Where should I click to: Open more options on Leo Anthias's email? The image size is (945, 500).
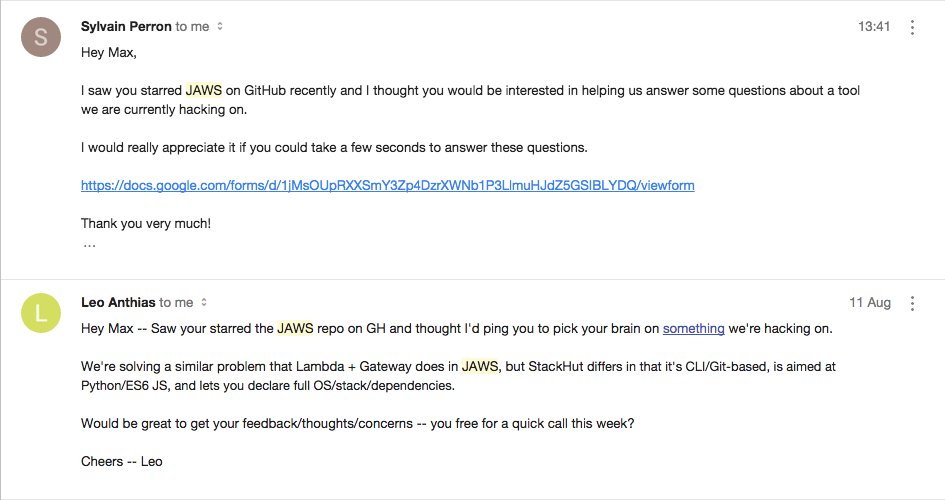pos(912,302)
